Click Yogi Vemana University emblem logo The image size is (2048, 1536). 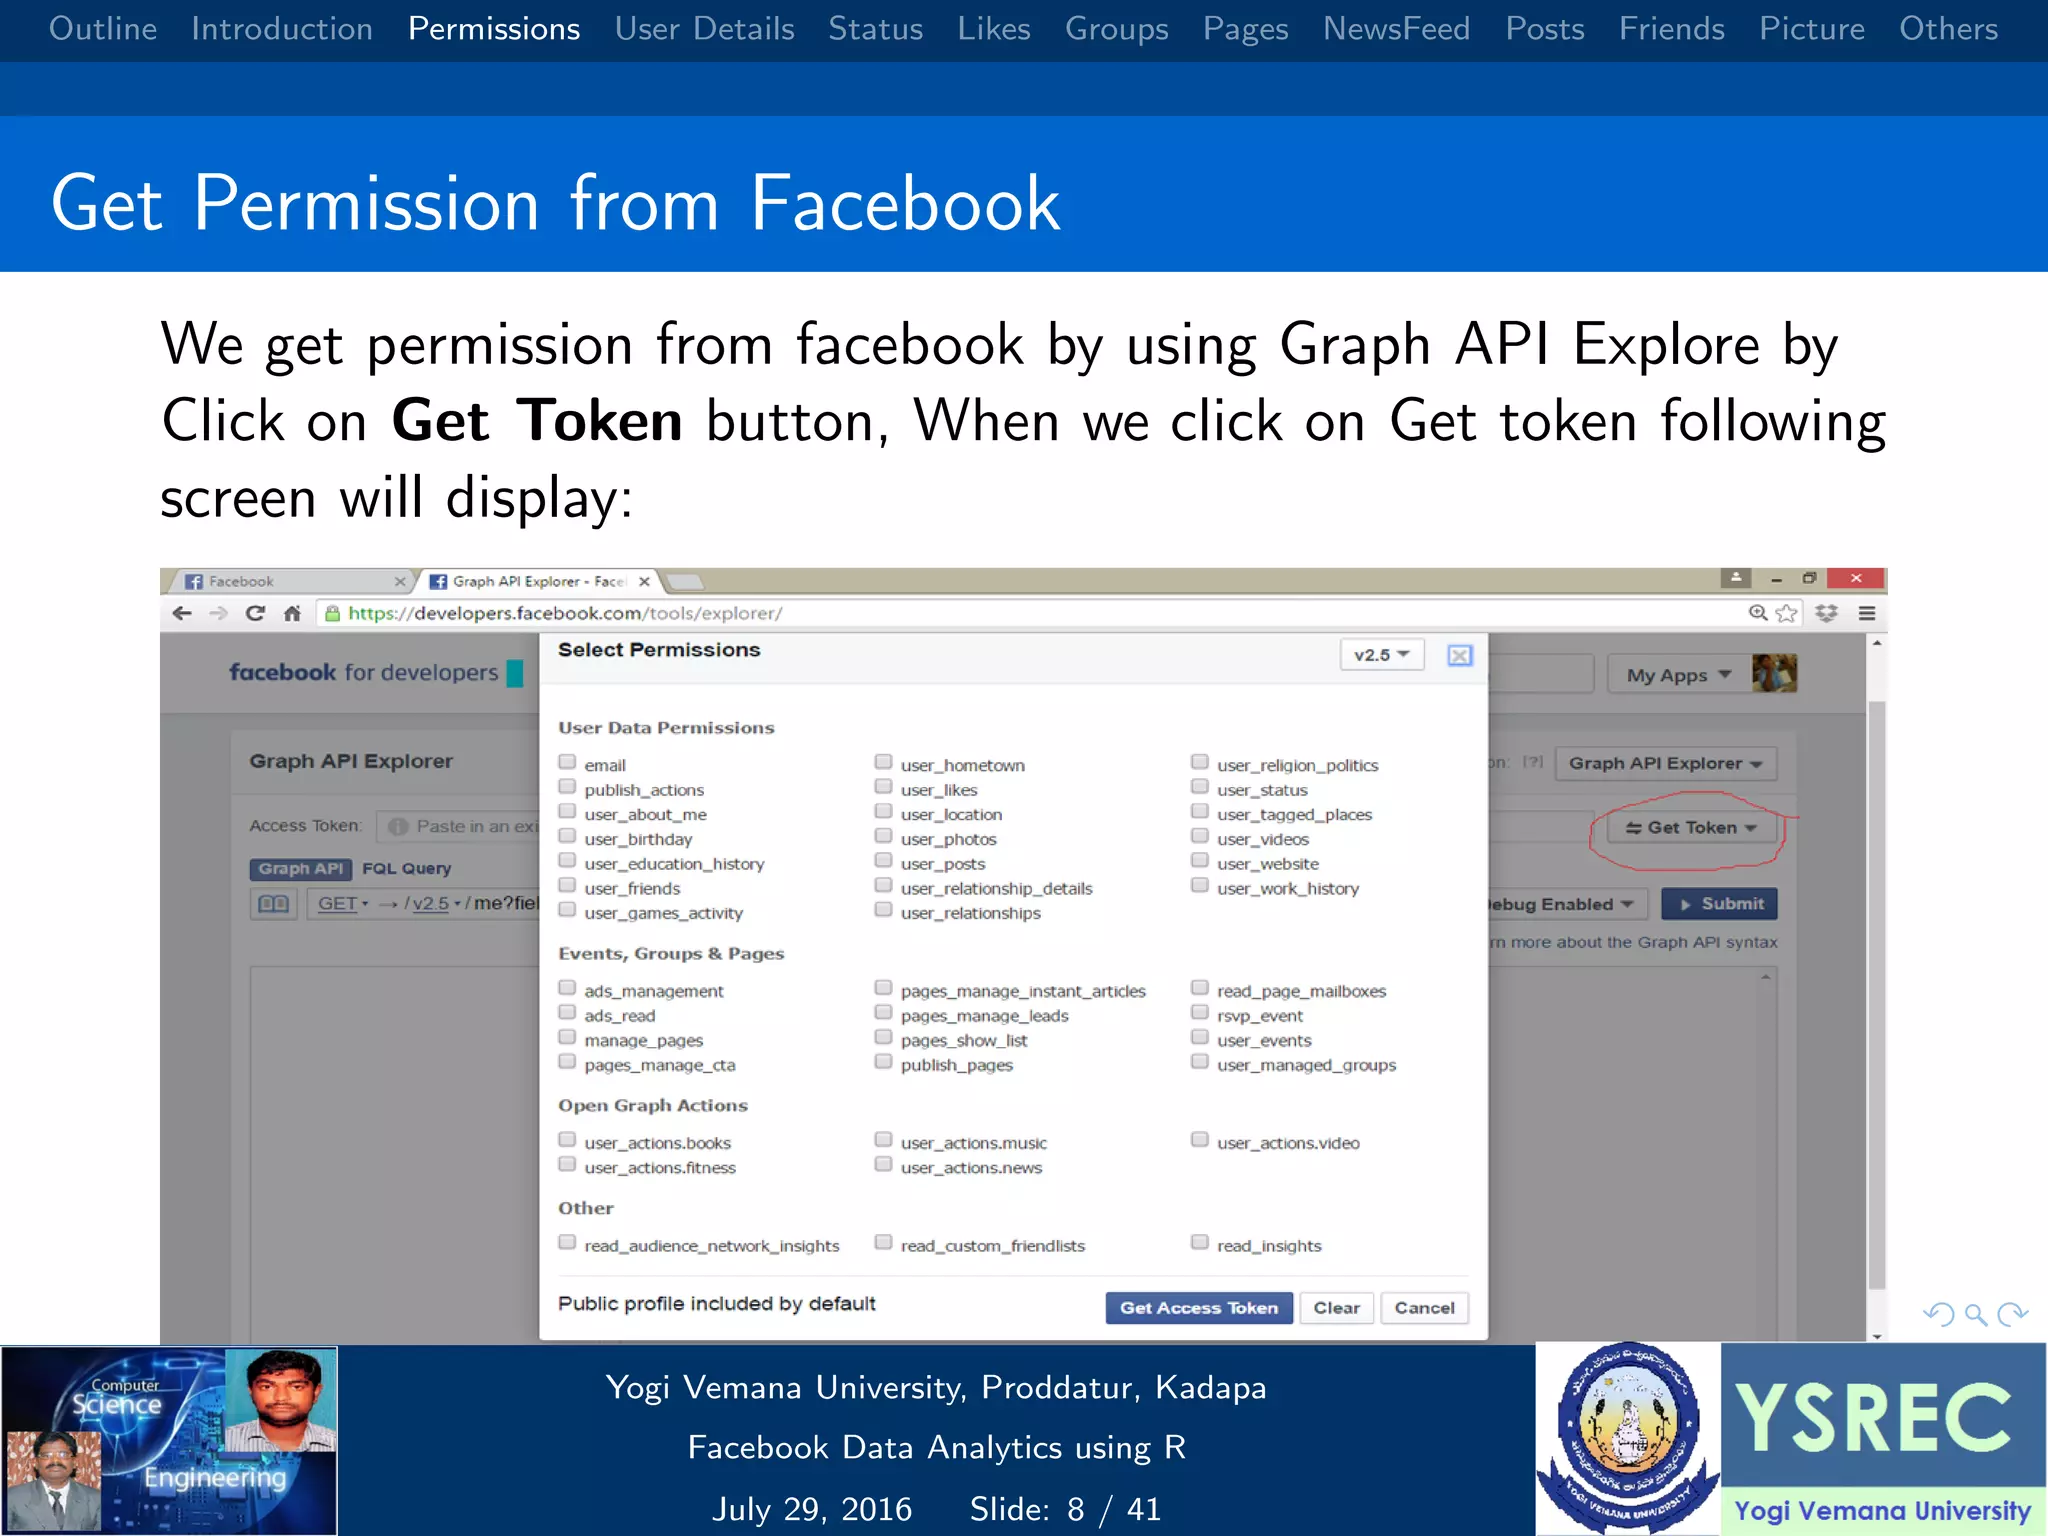coord(1628,1438)
